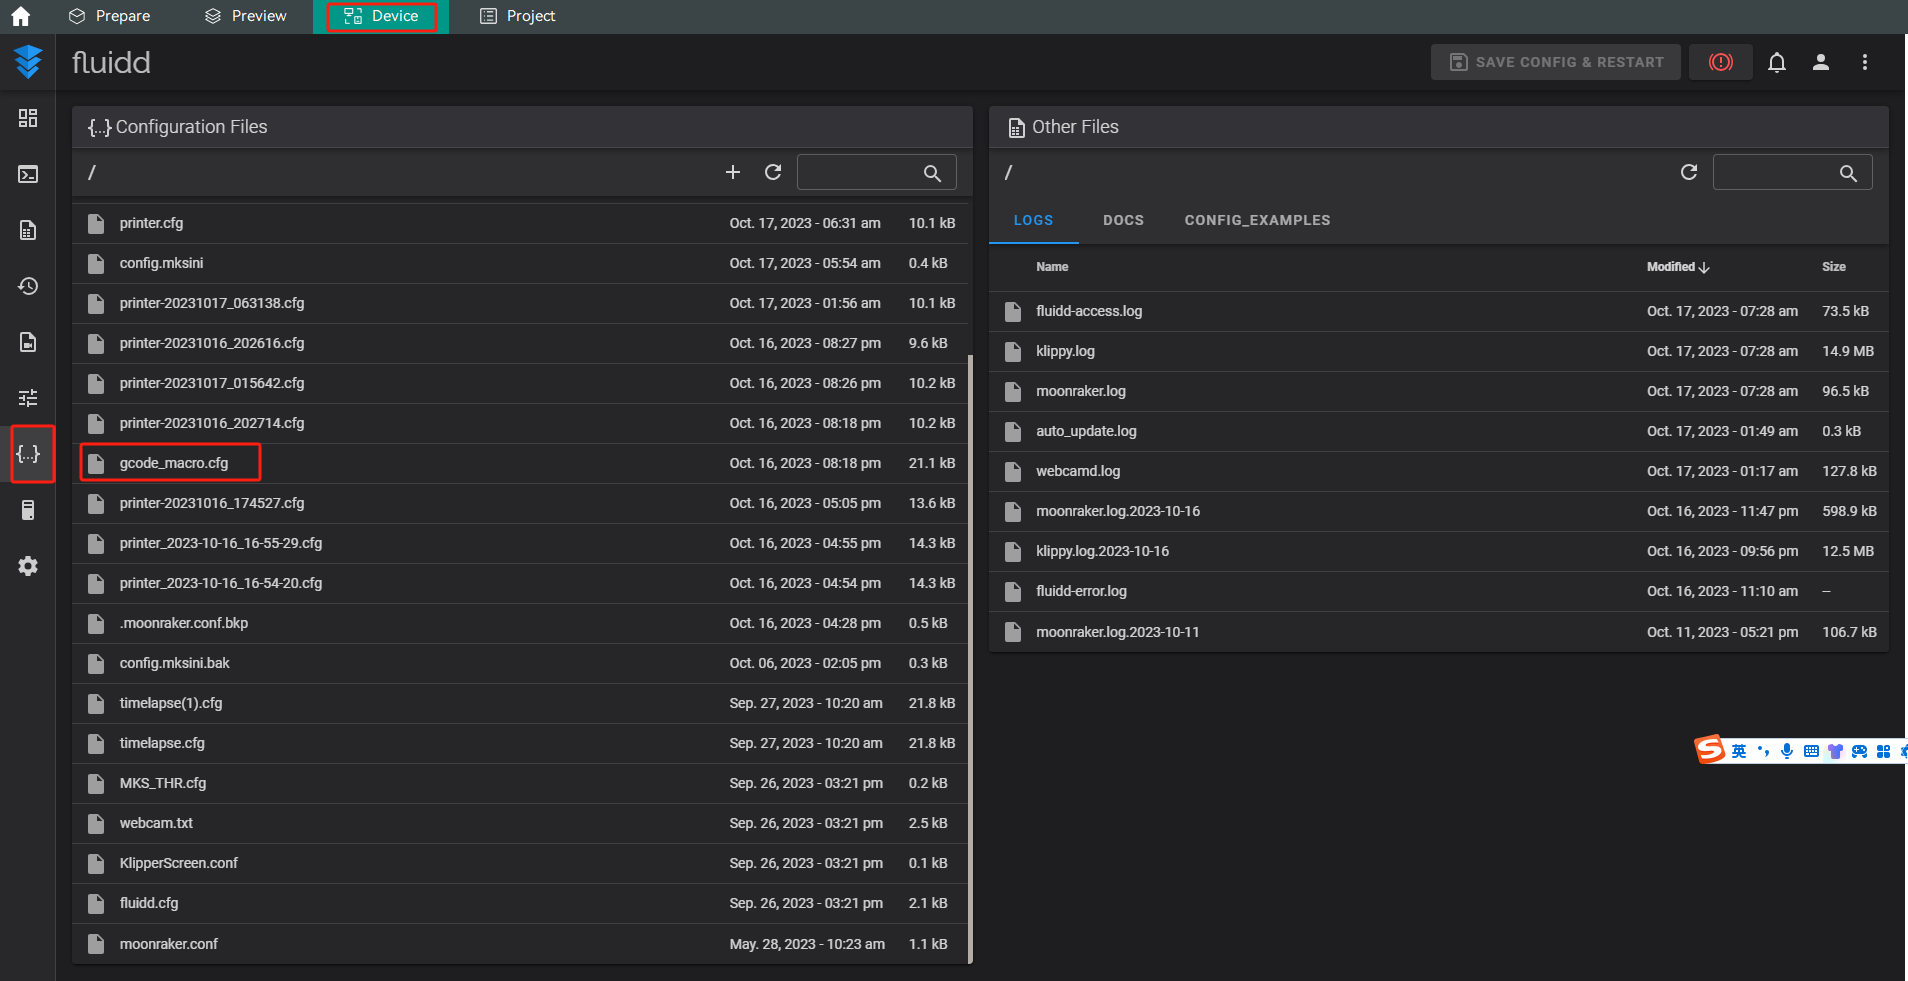Open notifications bell

tap(1777, 62)
